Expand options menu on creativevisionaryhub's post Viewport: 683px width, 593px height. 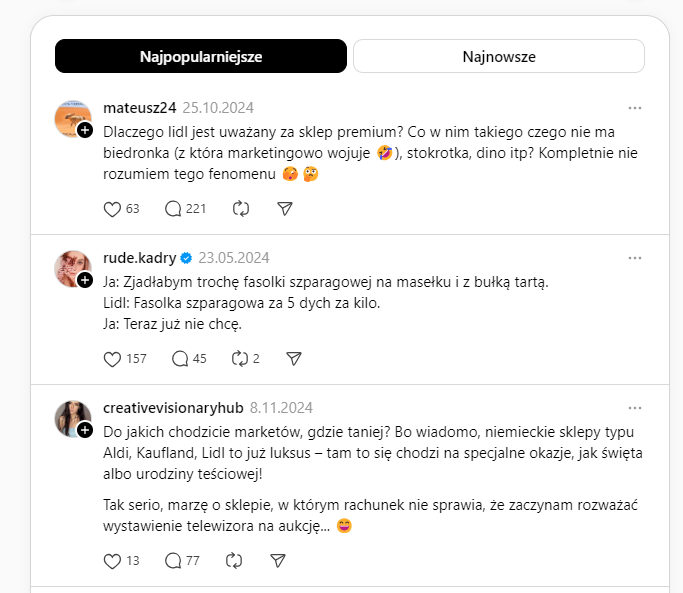(x=635, y=408)
